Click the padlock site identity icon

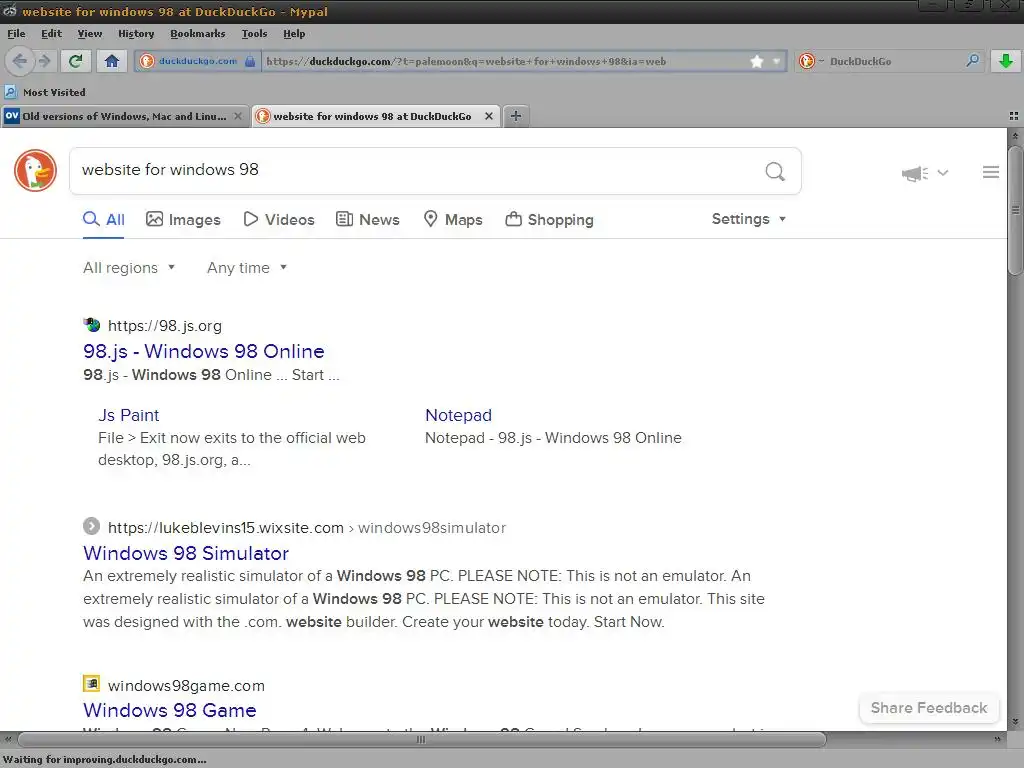tap(249, 61)
